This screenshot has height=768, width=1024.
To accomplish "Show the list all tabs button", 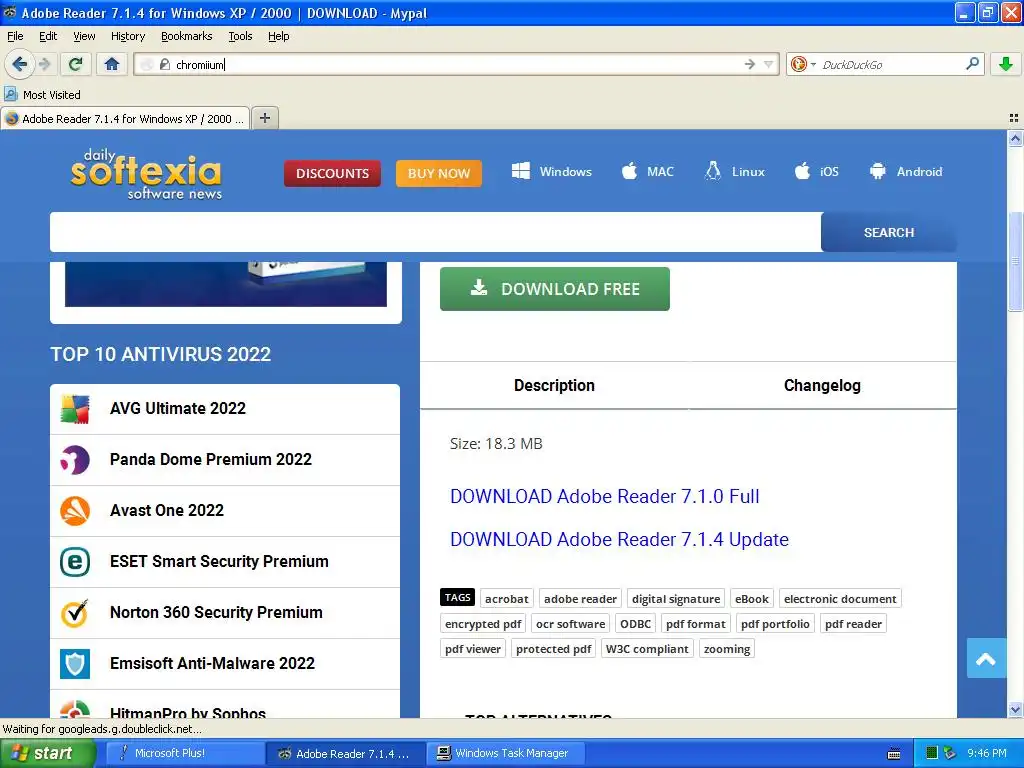I will pos(1014,118).
